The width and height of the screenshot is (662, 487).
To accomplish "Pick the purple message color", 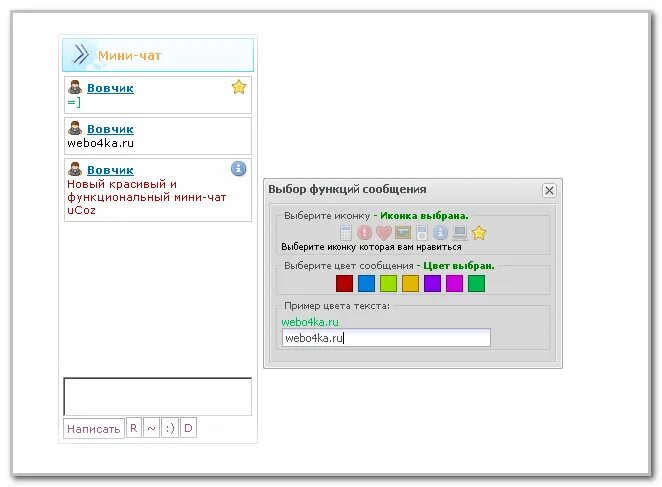I will point(432,283).
